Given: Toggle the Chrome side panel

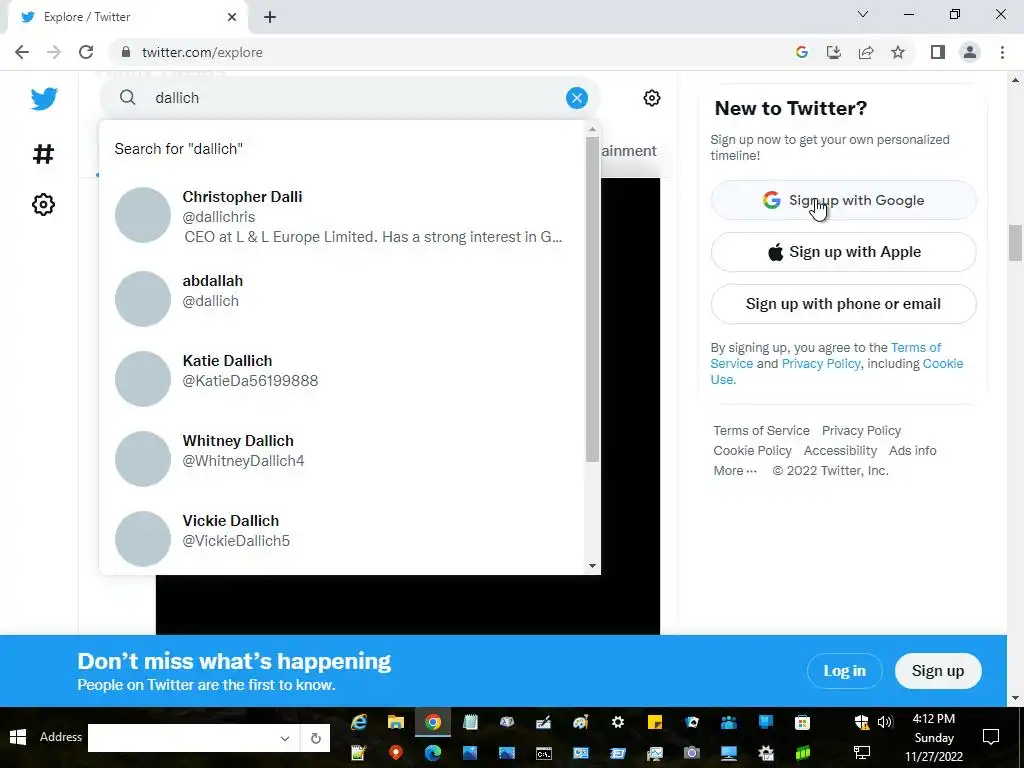Looking at the screenshot, I should [938, 52].
